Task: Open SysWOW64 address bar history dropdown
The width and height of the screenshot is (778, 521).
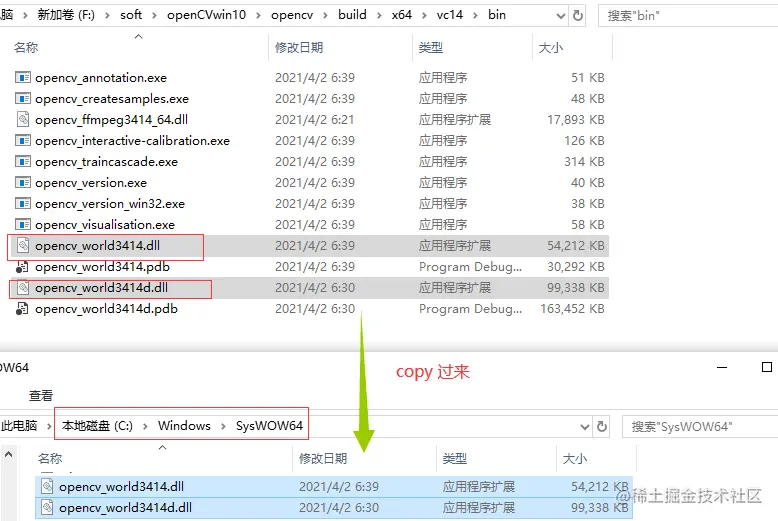Action: click(585, 427)
